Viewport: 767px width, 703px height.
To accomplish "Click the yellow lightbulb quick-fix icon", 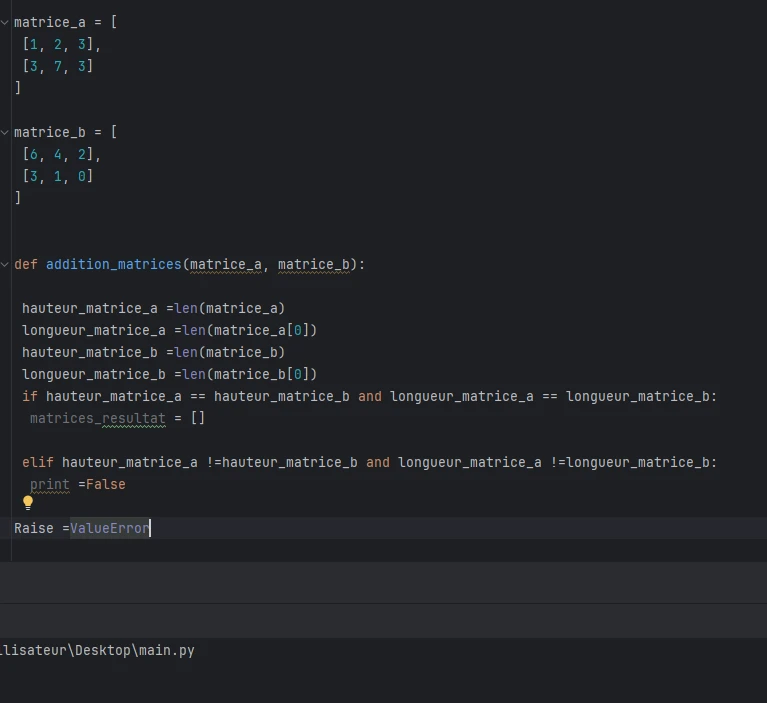I will pyautogui.click(x=28, y=503).
